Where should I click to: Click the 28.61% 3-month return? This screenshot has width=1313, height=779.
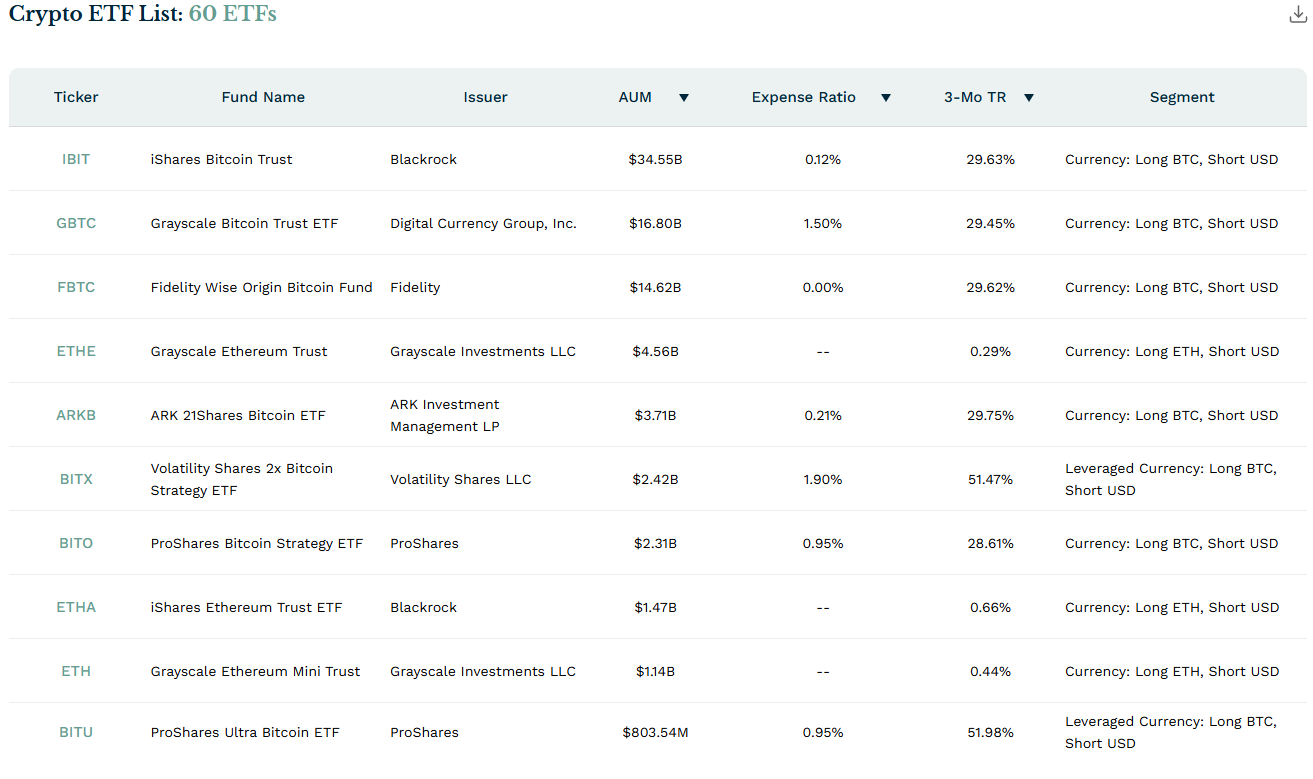990,543
